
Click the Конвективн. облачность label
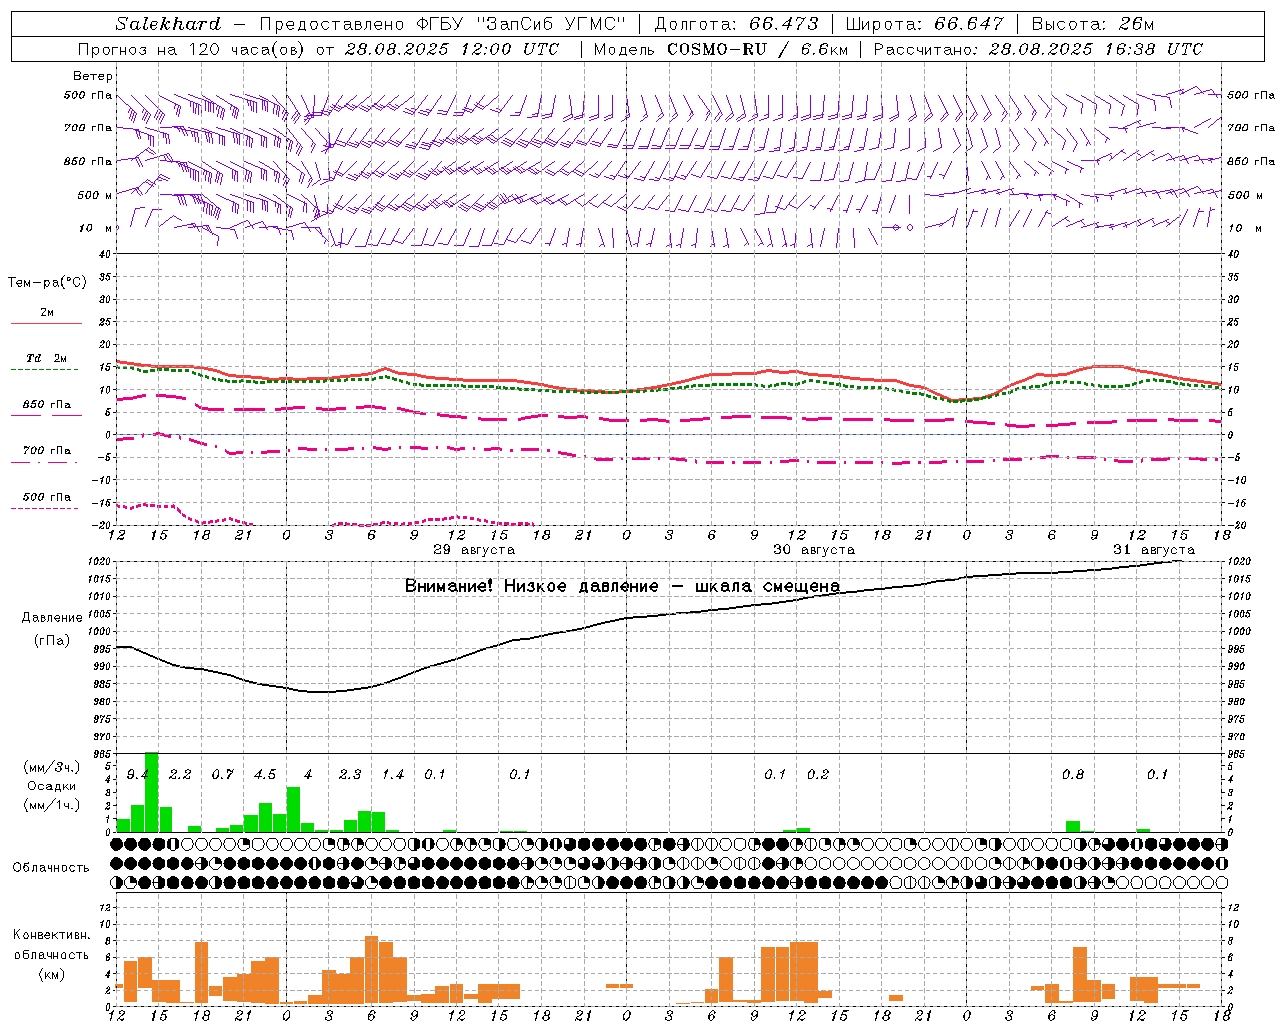(x=51, y=945)
